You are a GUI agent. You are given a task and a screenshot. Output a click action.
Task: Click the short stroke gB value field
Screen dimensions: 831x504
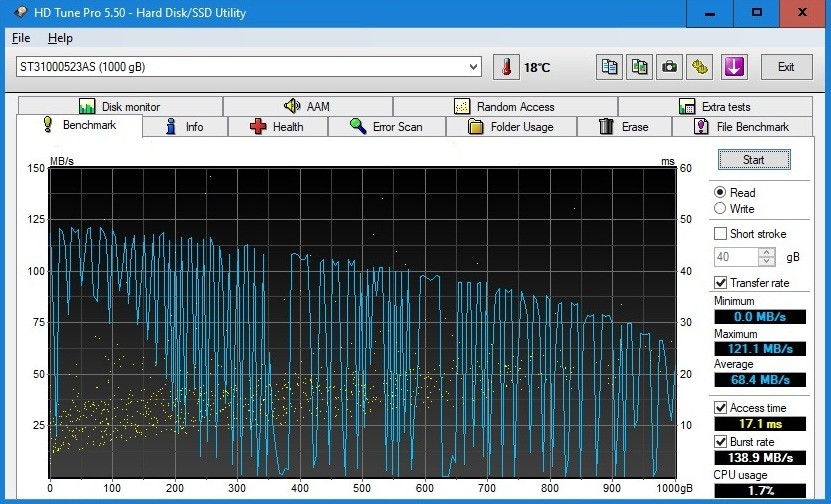coord(736,257)
